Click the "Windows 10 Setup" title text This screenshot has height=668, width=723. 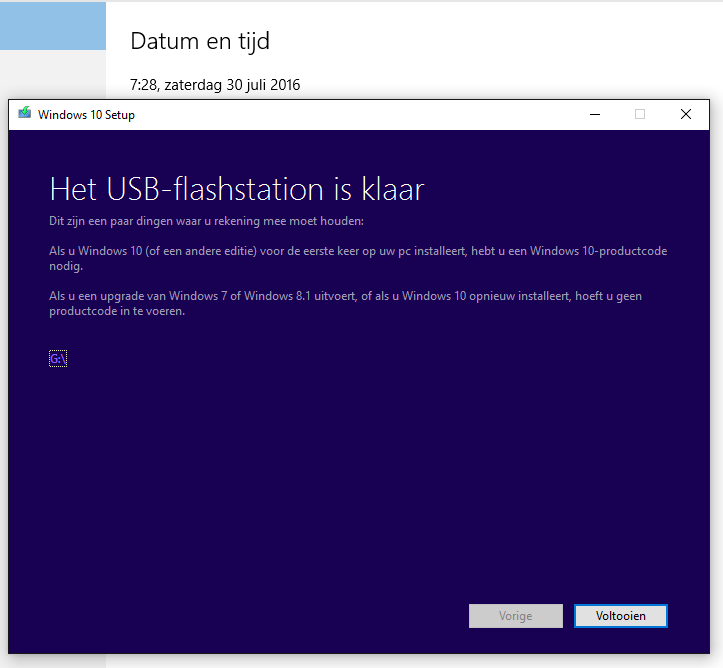(x=86, y=115)
